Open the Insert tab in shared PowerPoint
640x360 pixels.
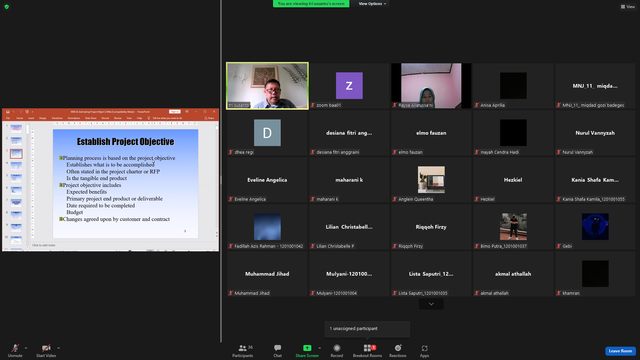31,118
